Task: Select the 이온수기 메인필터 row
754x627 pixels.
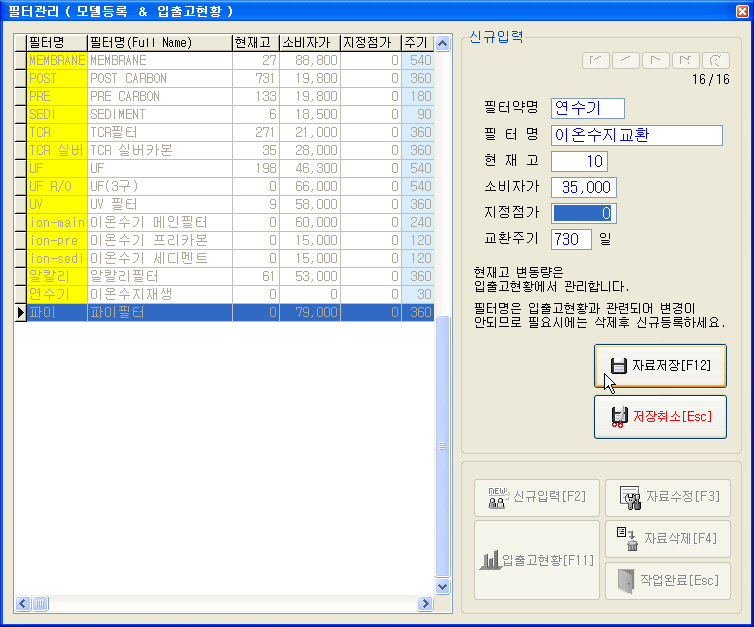Action: (225, 222)
